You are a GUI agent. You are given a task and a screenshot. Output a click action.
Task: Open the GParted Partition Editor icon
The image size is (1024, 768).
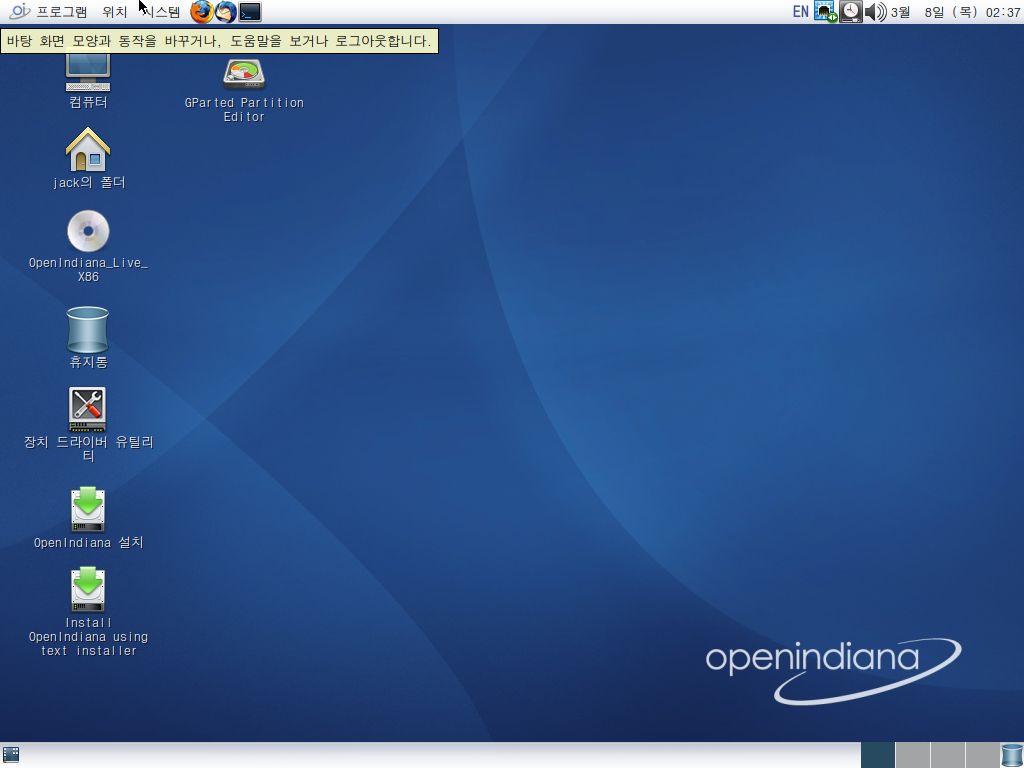[244, 76]
